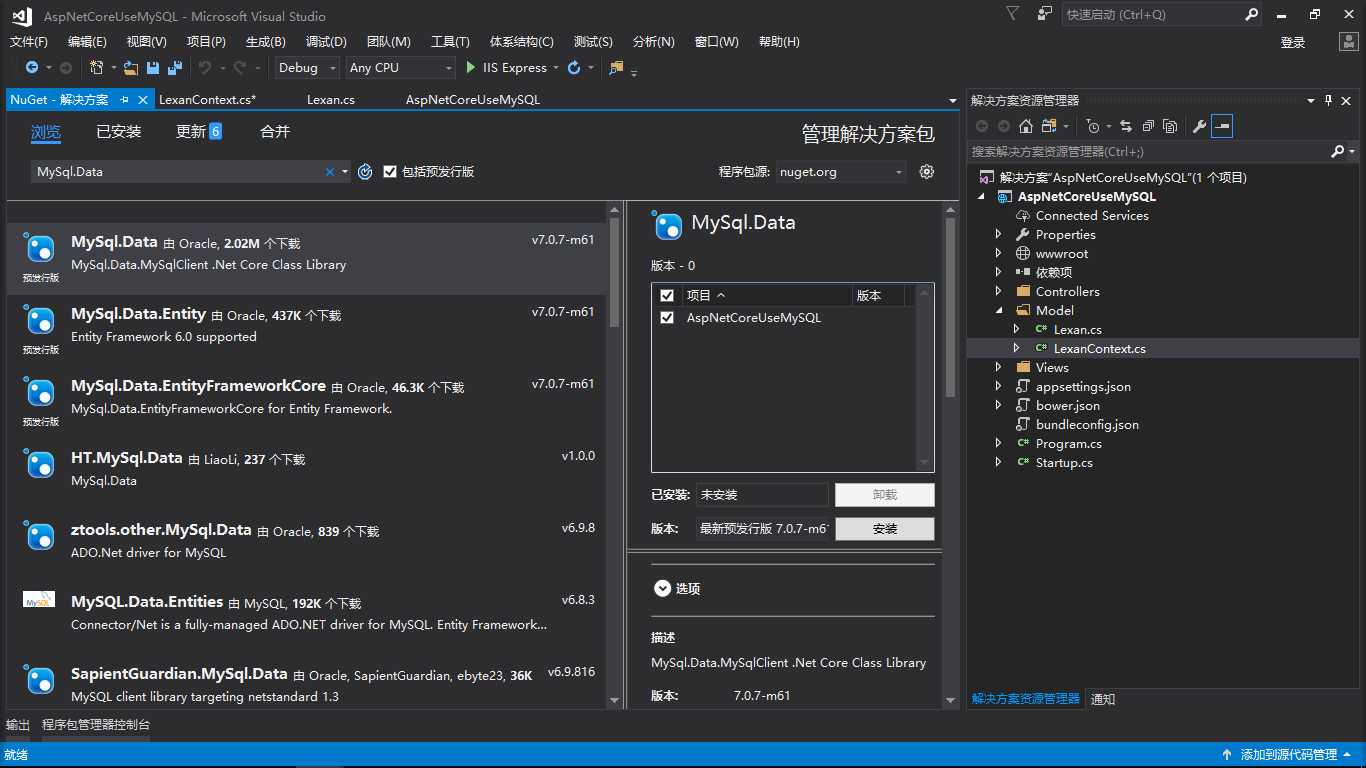Viewport: 1366px width, 768px height.
Task: Open the version selection dropdown
Action: pos(763,529)
